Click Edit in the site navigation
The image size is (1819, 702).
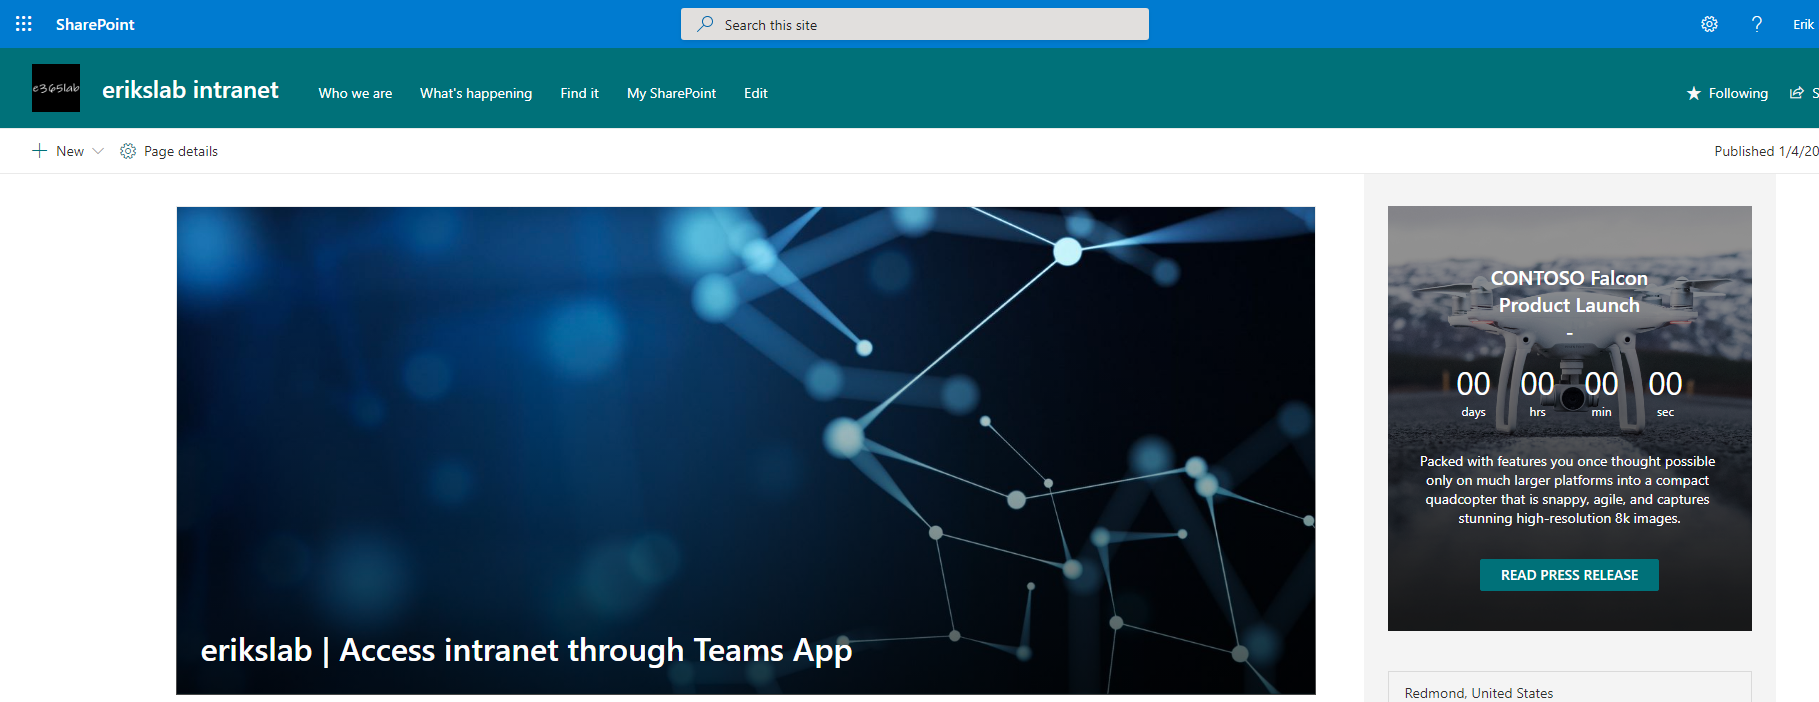[x=755, y=93]
